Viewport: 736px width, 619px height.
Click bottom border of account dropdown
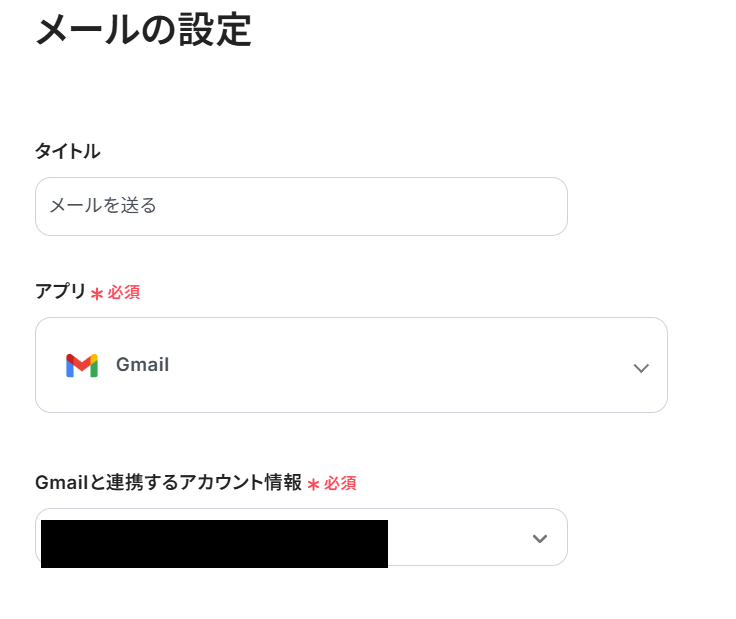[x=300, y=565]
